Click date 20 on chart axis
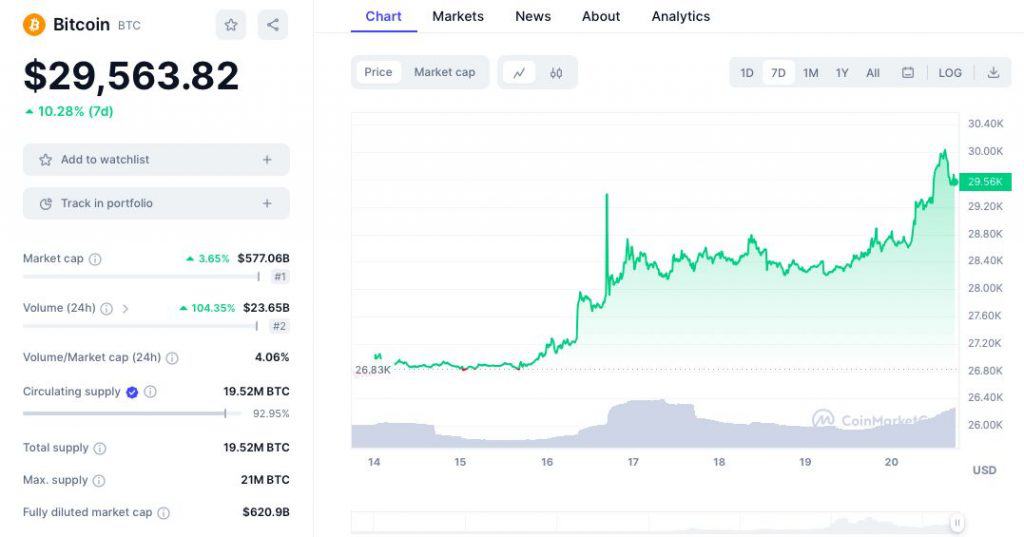This screenshot has height=537, width=1024. (x=891, y=462)
